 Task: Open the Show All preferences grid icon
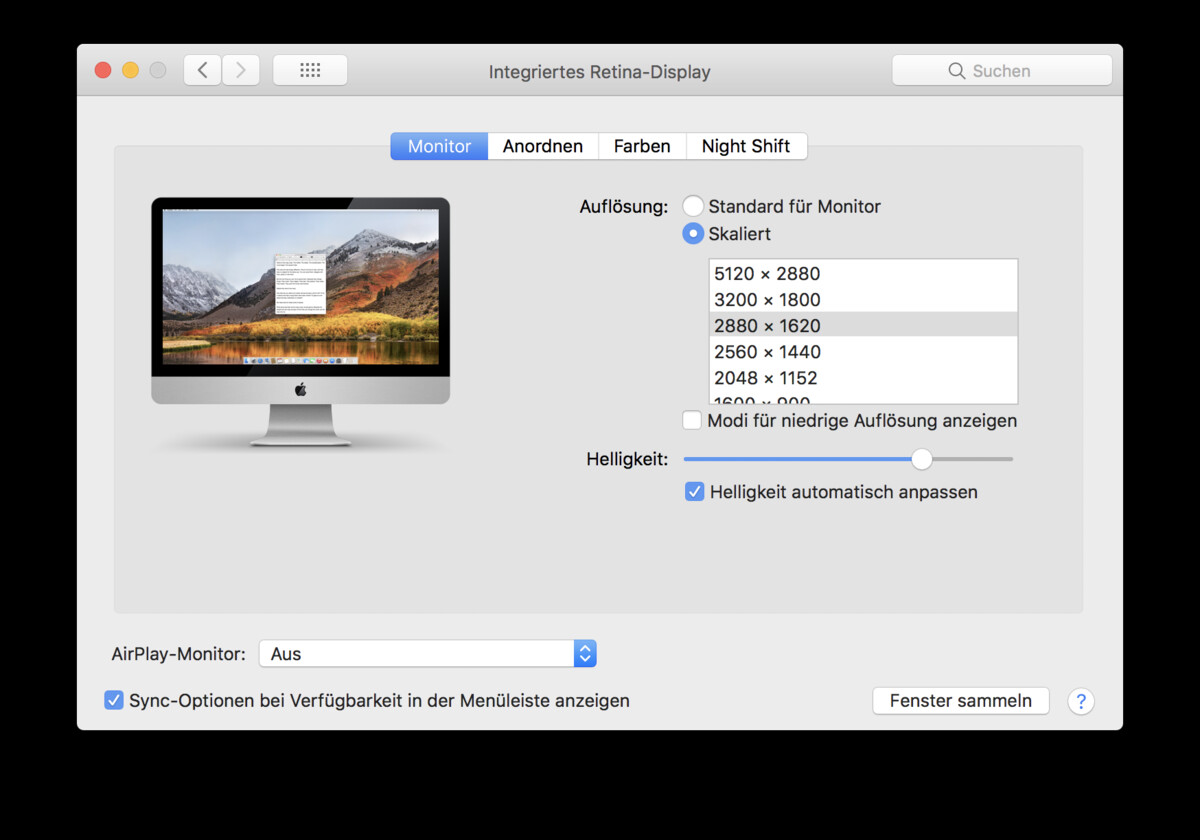[309, 70]
